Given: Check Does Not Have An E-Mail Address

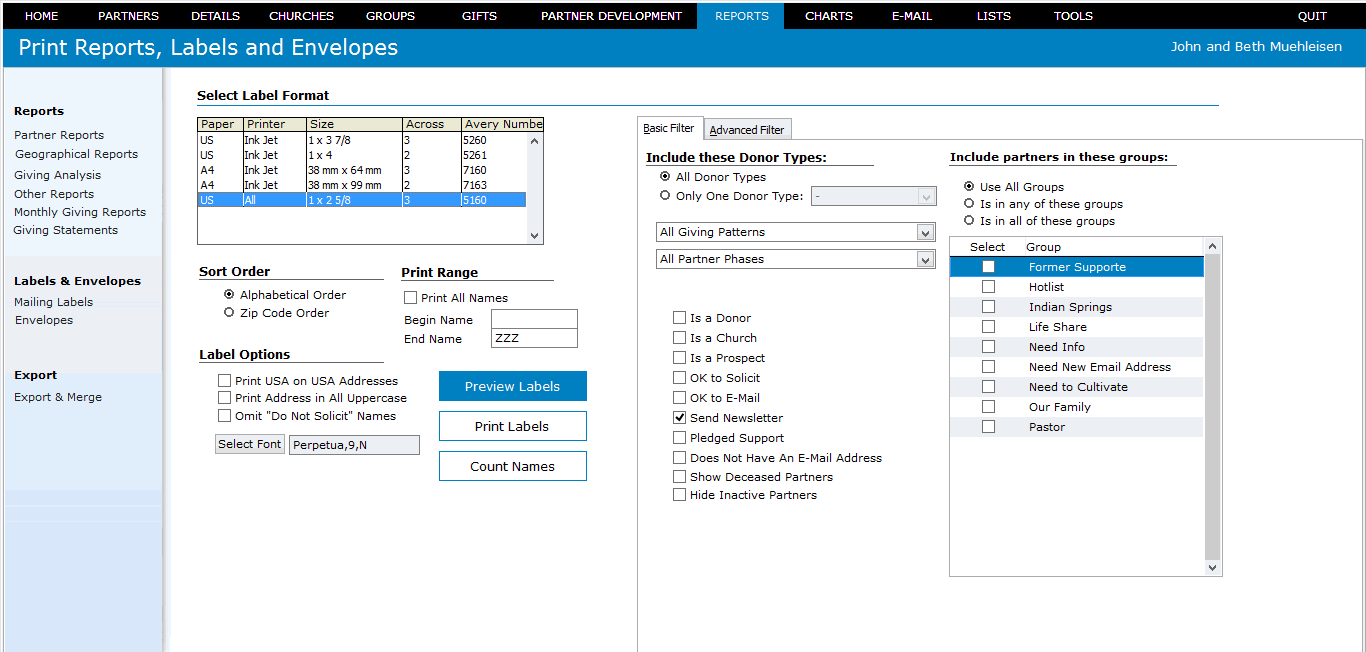Looking at the screenshot, I should (x=680, y=458).
